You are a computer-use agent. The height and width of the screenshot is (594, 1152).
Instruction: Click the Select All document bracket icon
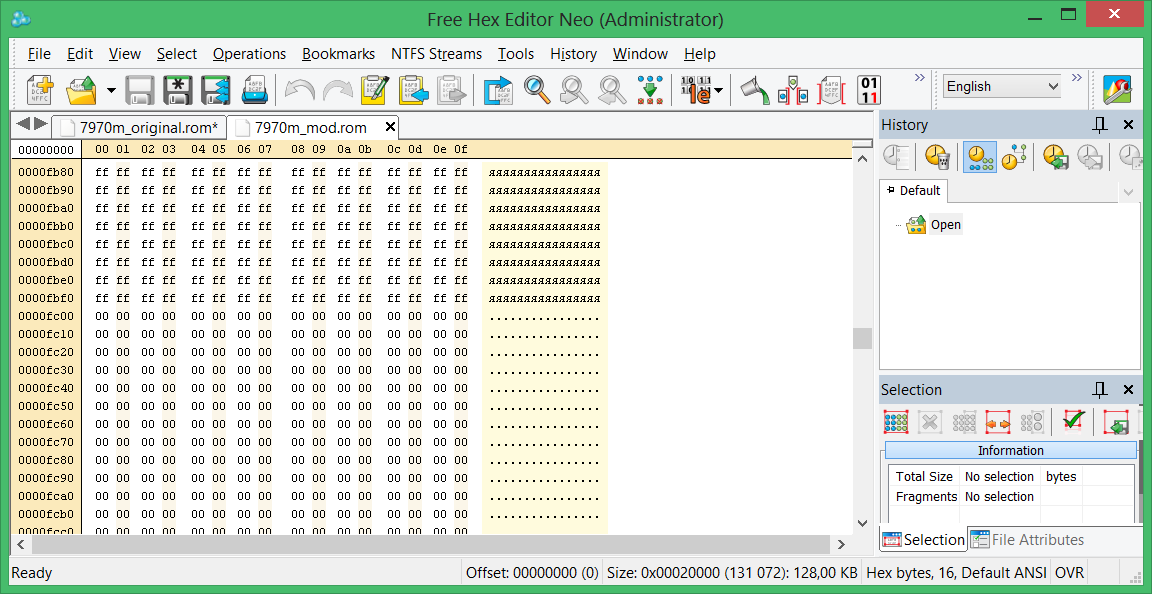pyautogui.click(x=832, y=90)
